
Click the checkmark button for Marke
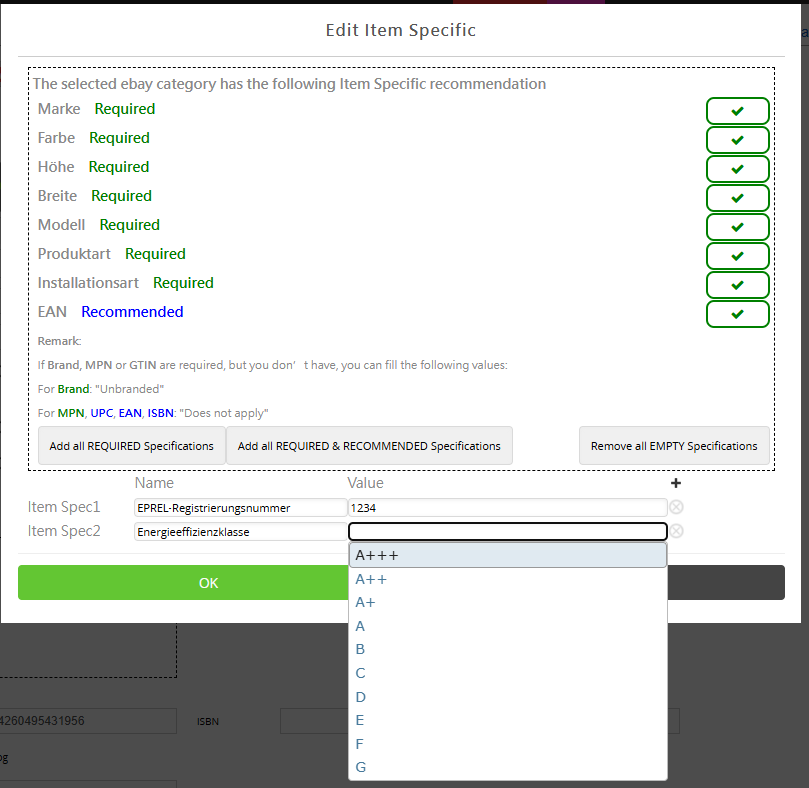(x=737, y=111)
